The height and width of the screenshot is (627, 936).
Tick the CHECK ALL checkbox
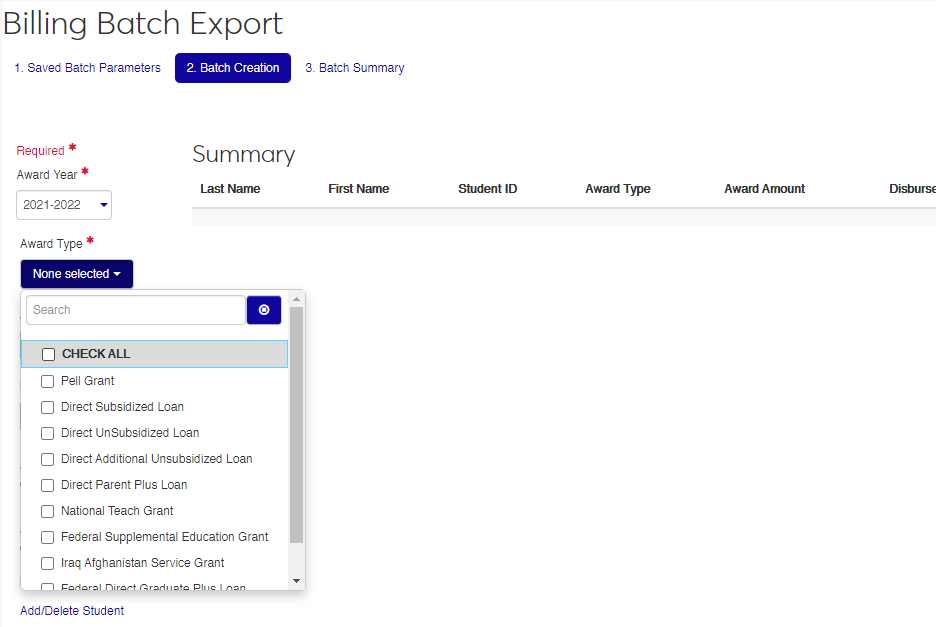tap(48, 354)
